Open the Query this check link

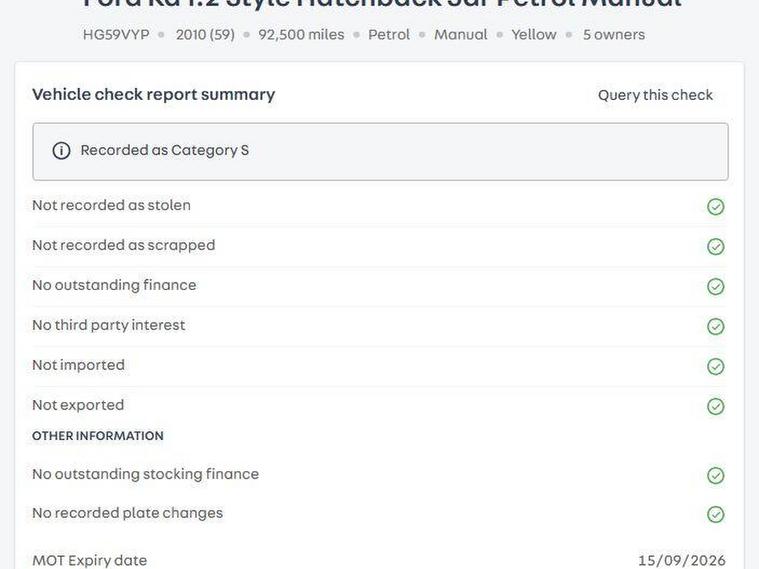[655, 95]
